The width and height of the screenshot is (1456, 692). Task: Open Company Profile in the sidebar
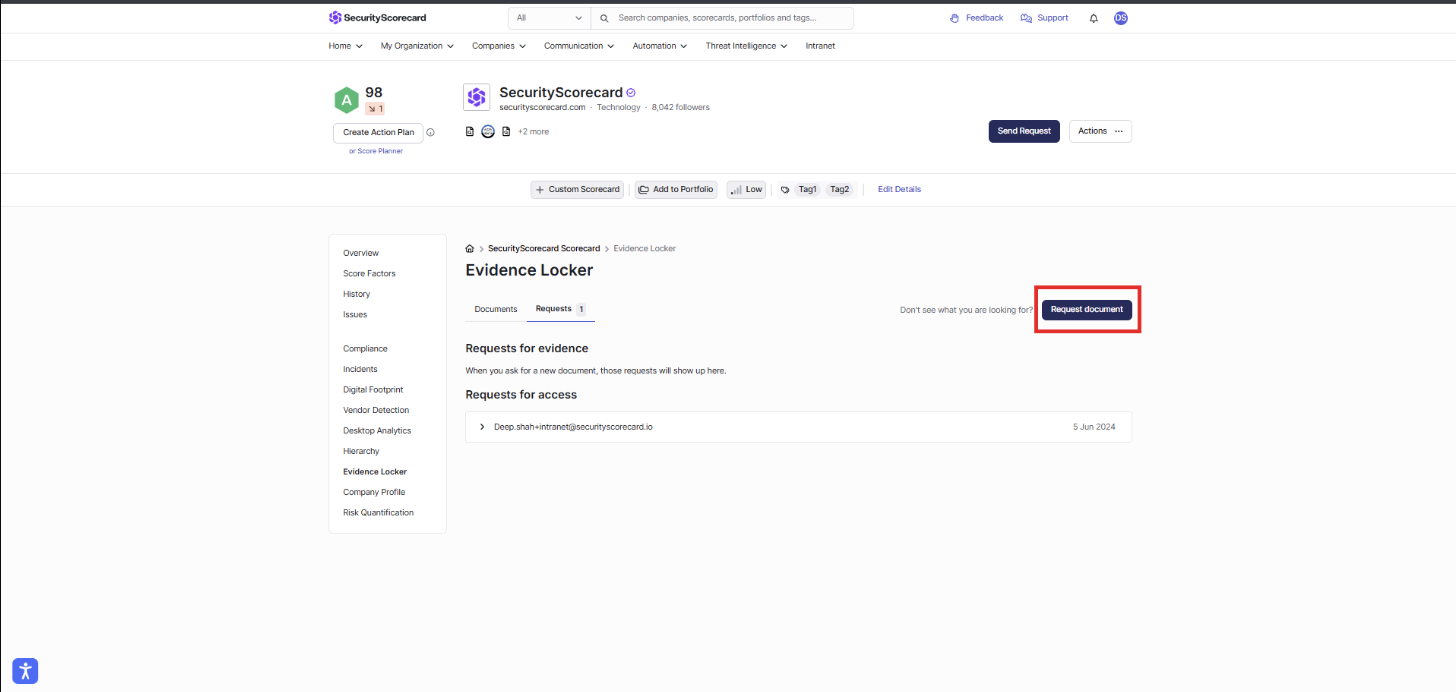tap(374, 492)
